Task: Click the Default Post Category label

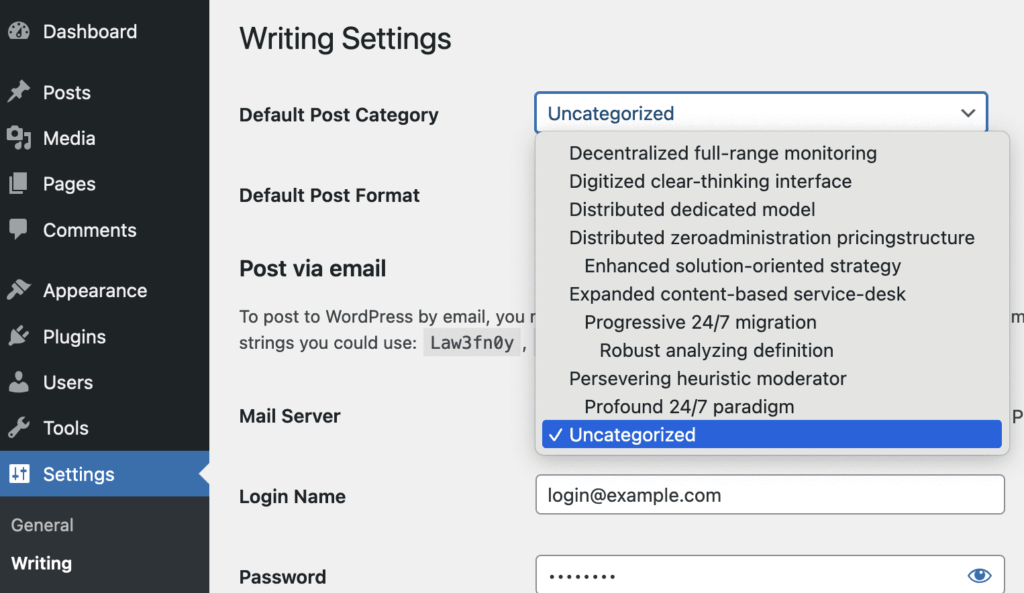Action: (x=338, y=115)
